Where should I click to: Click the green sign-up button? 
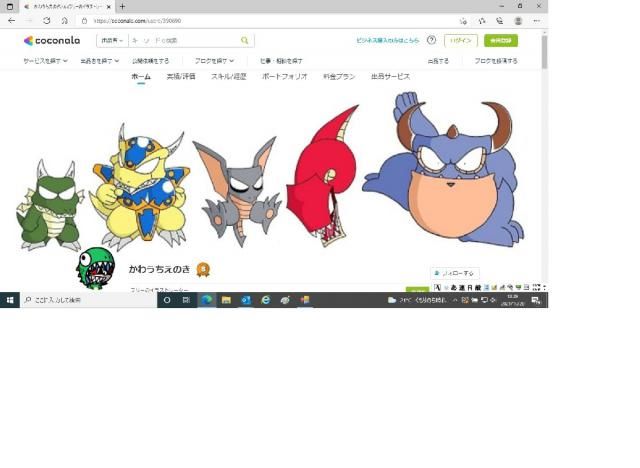click(501, 40)
